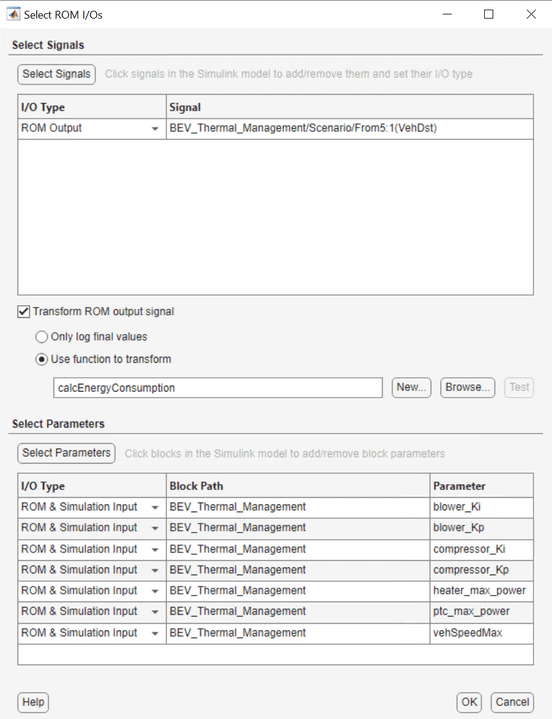This screenshot has height=719, width=552.
Task: Select the blower_Ki parameter cell
Action: (x=482, y=507)
